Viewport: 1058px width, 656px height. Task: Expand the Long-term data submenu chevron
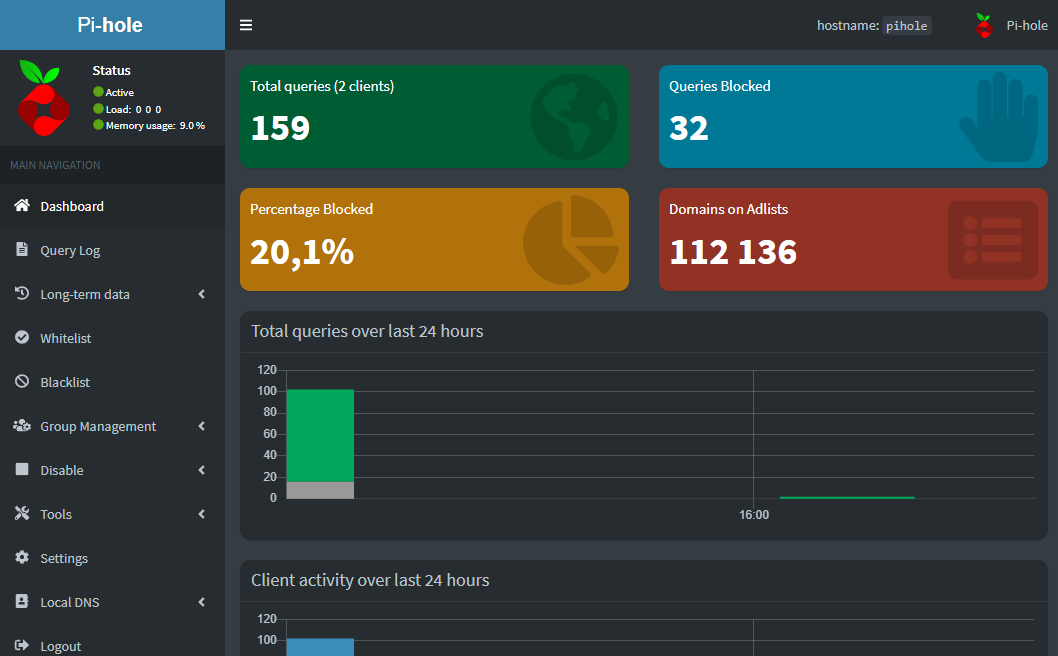pos(202,294)
